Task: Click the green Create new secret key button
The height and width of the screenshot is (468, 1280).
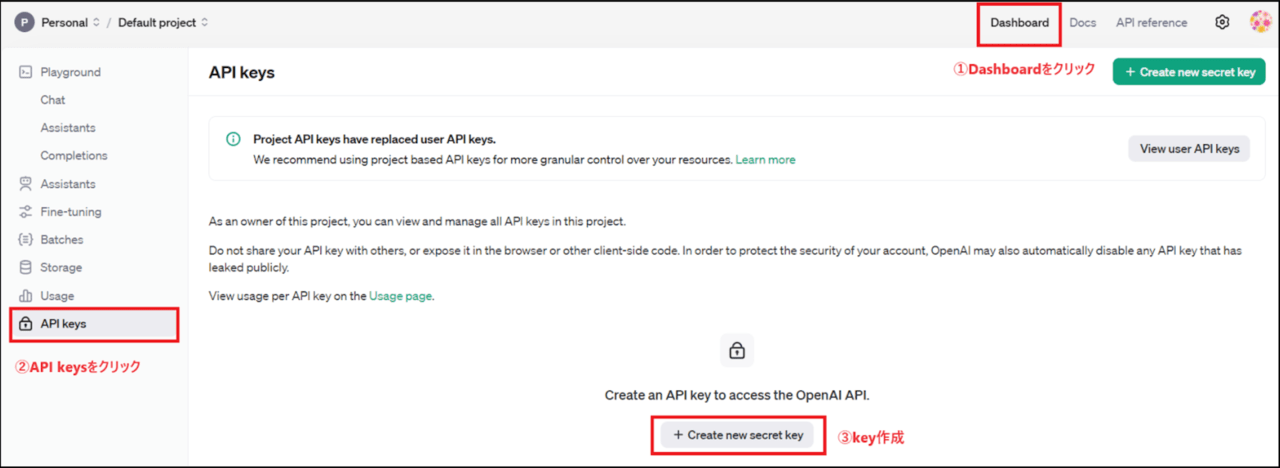Action: (1189, 72)
